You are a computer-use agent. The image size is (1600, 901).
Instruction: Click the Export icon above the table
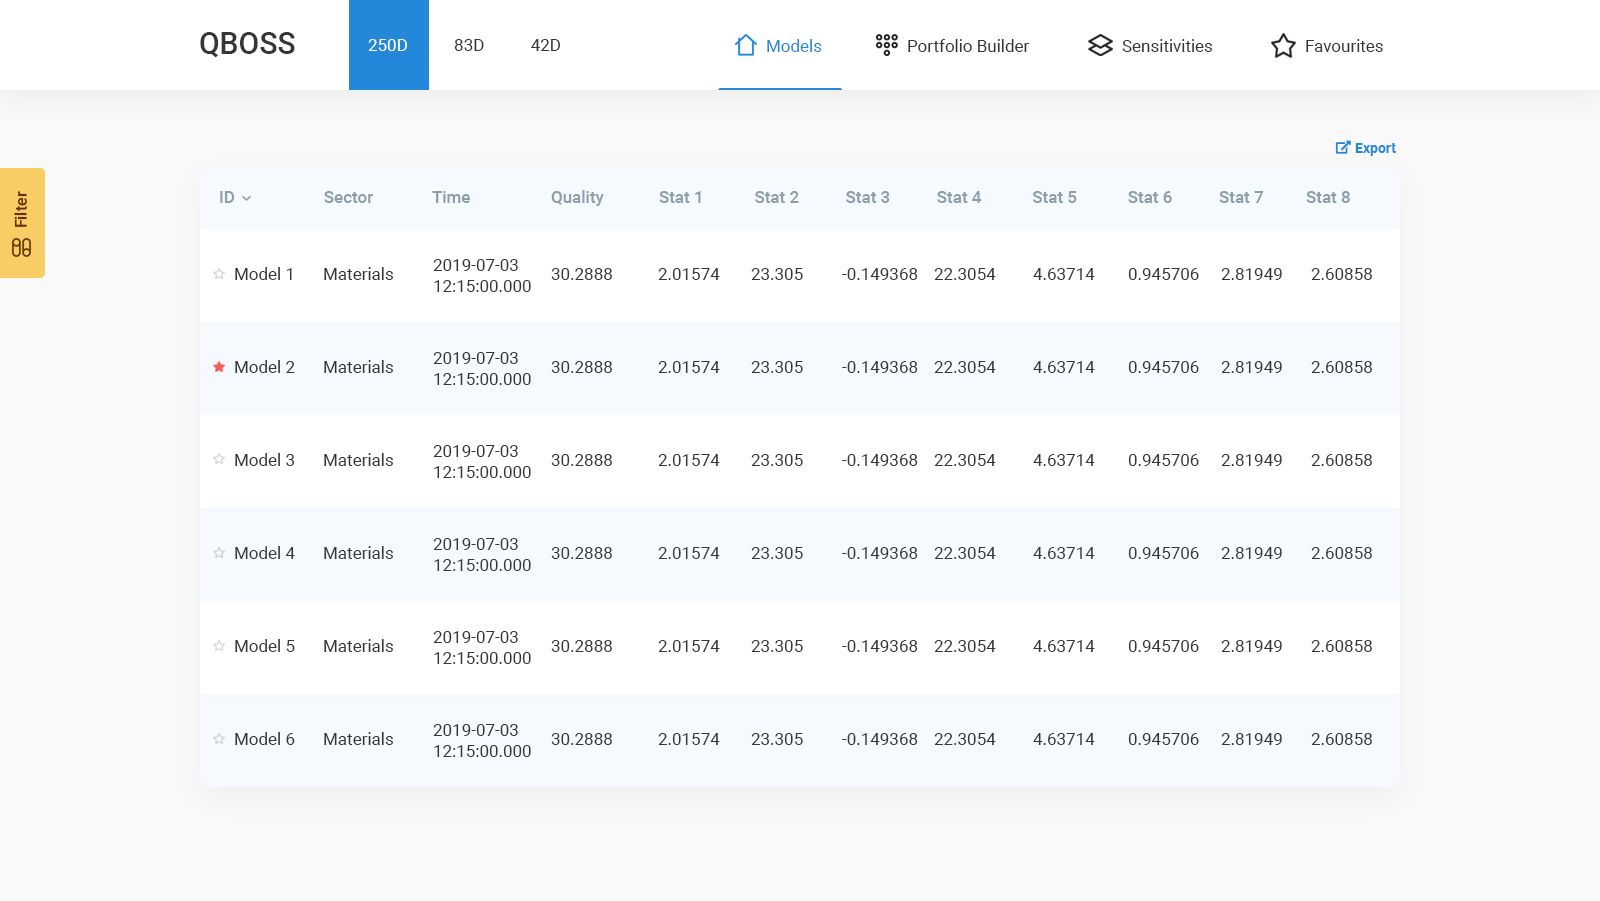(1342, 148)
